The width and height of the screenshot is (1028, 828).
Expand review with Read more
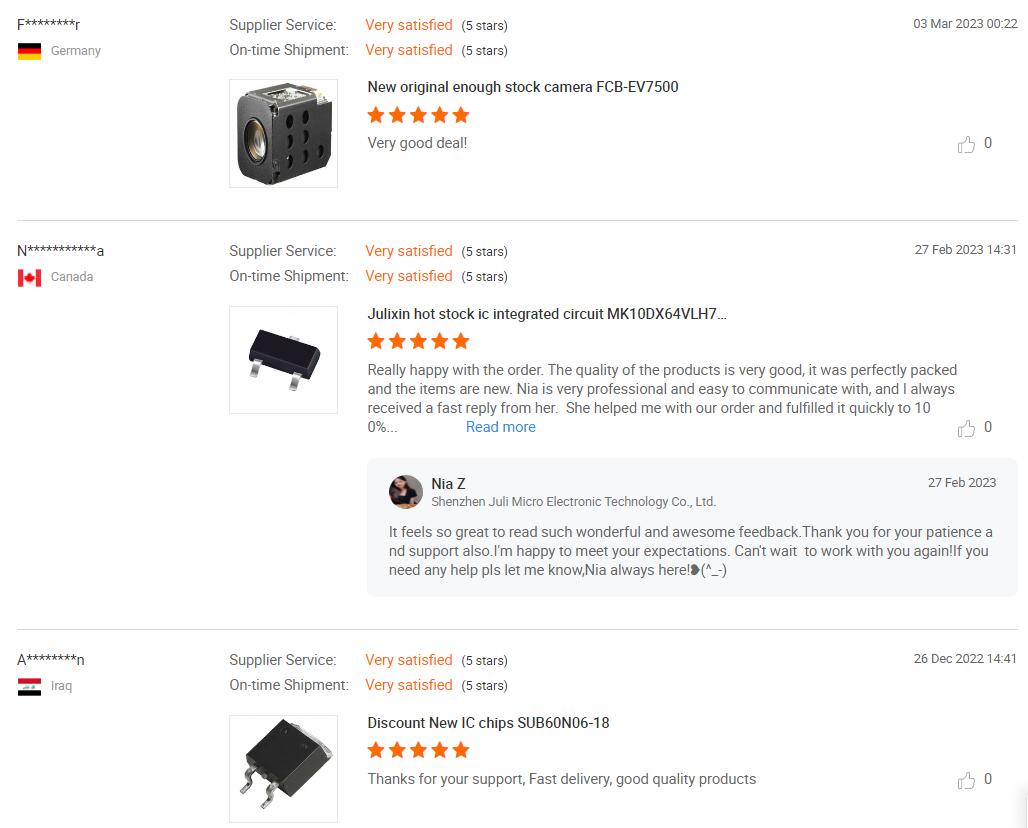click(x=500, y=427)
